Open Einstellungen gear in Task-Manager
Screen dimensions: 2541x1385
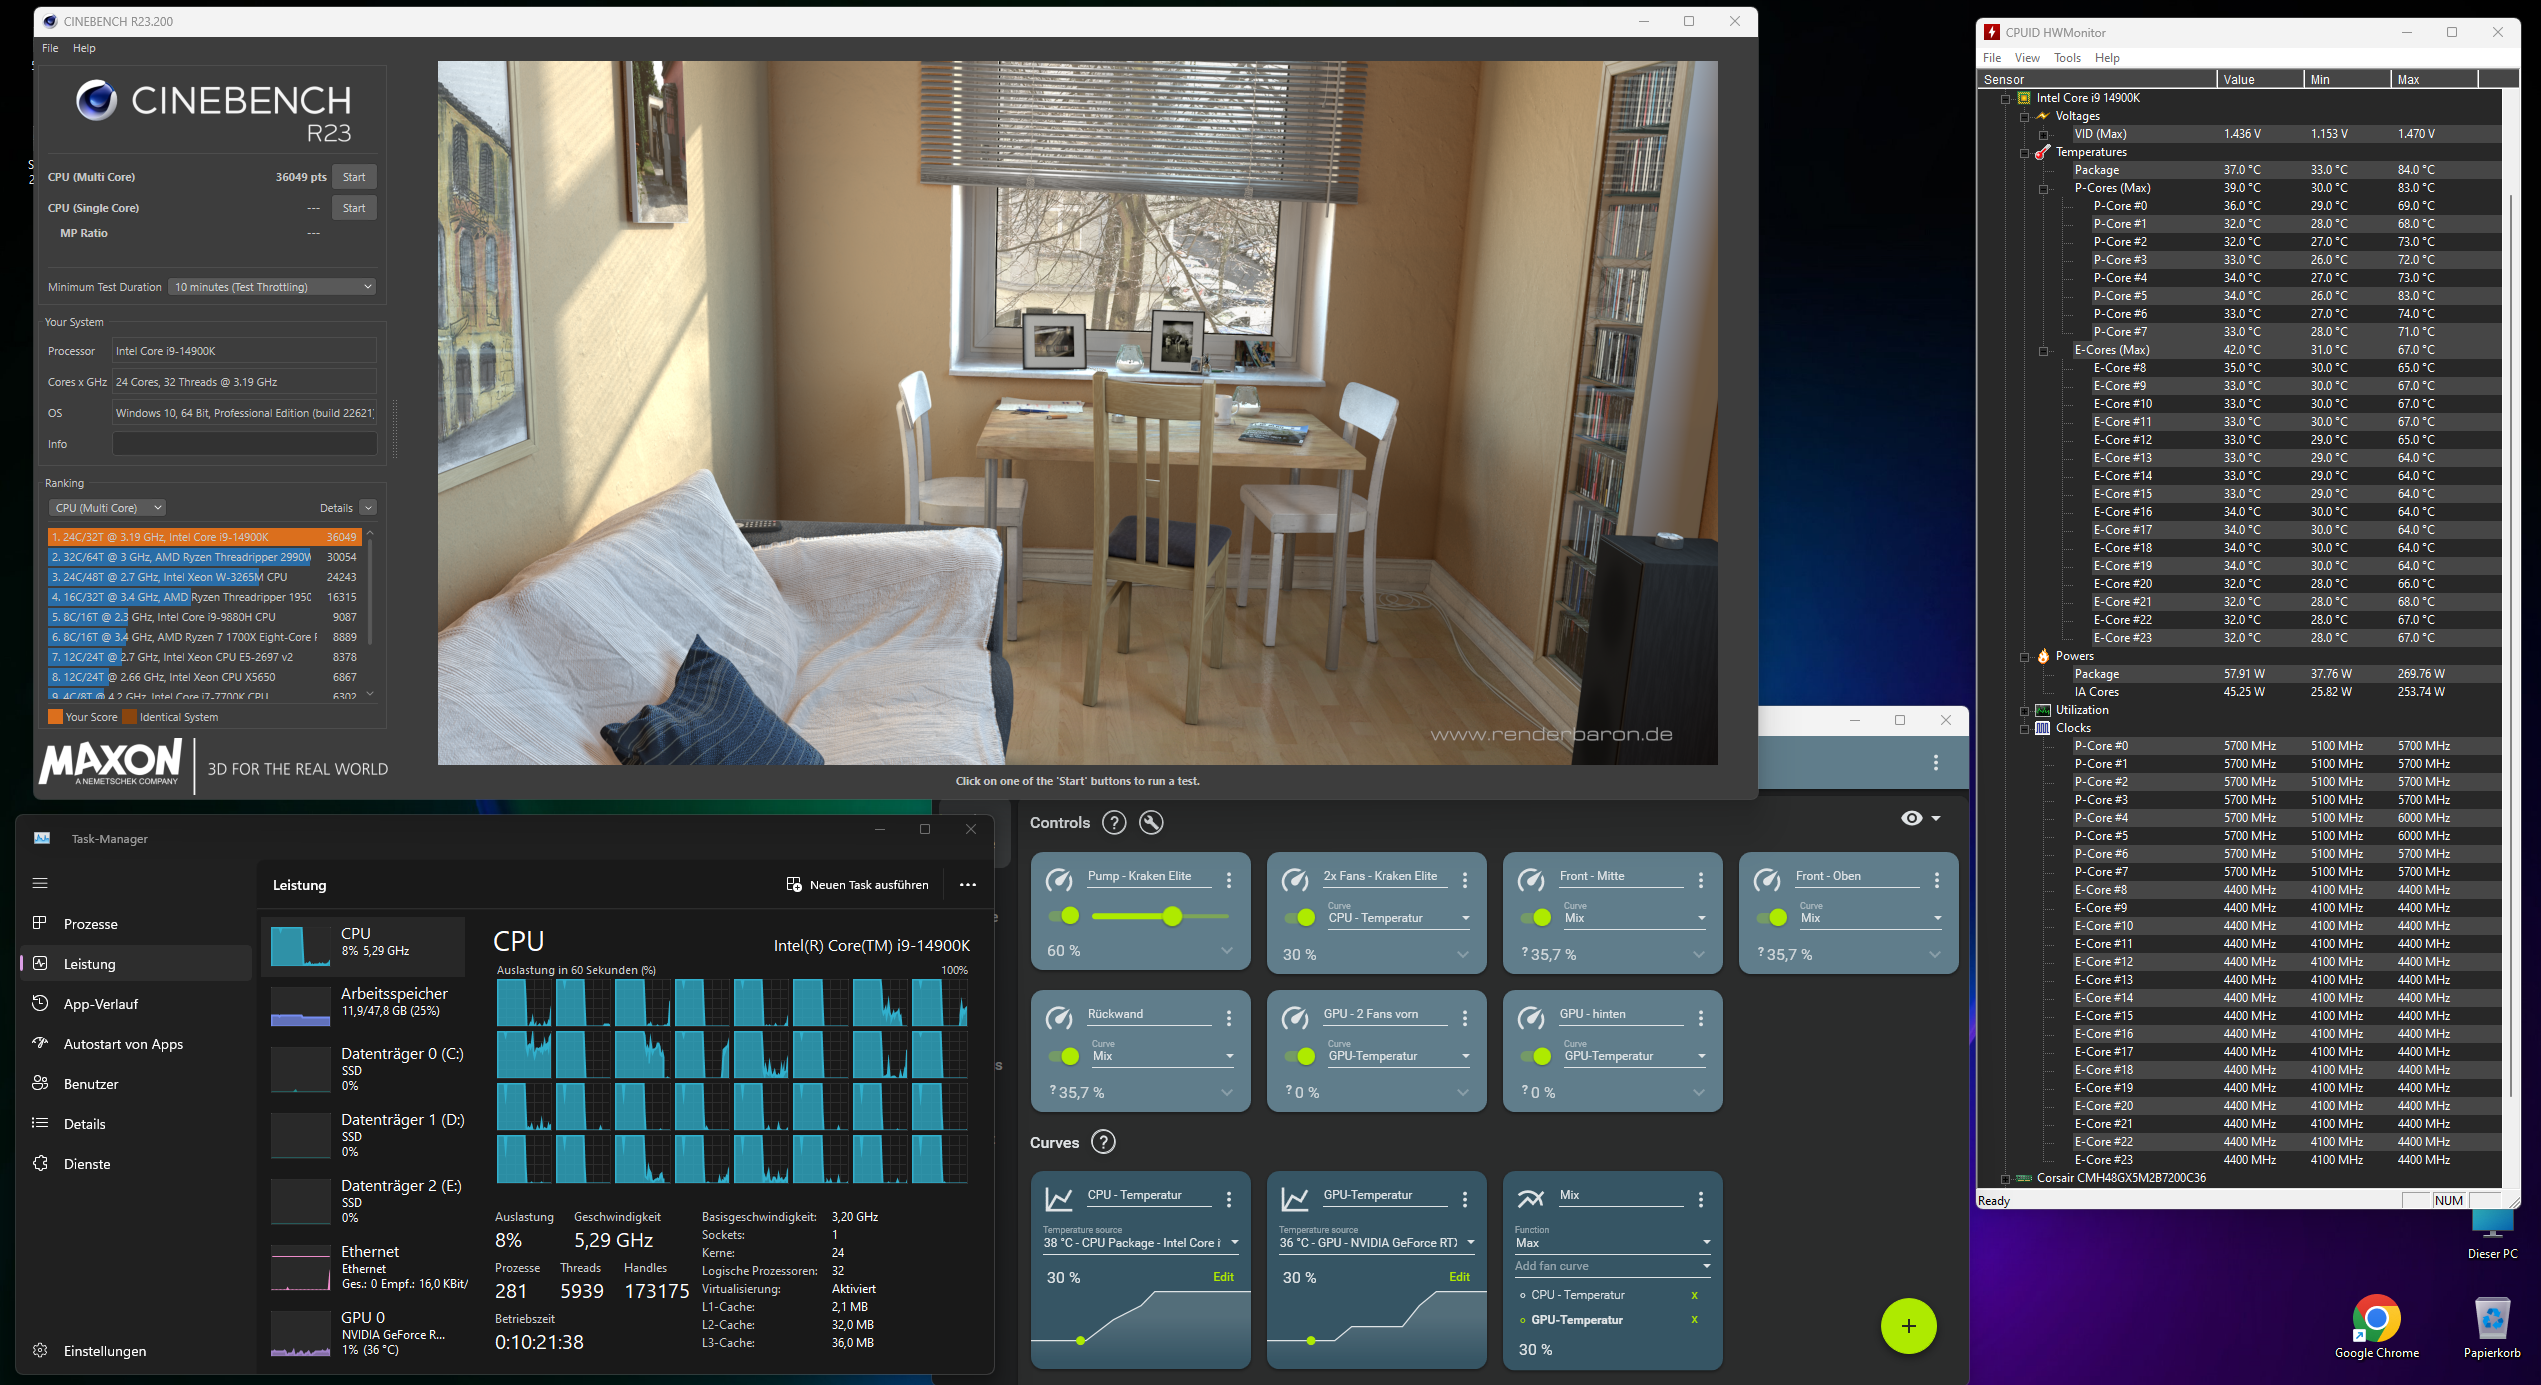[41, 1350]
